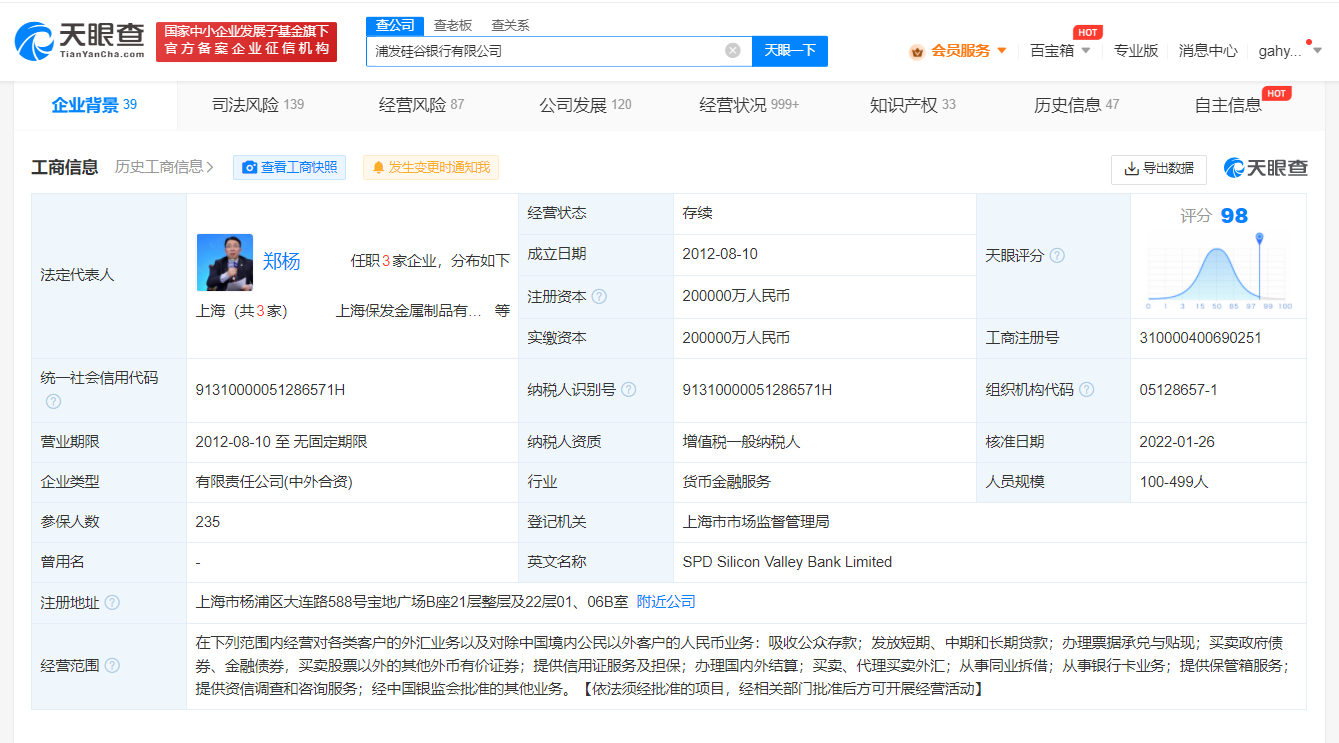This screenshot has height=743, width=1339.
Task: Click the 天眼评分 score distribution chart
Action: pos(1219,271)
